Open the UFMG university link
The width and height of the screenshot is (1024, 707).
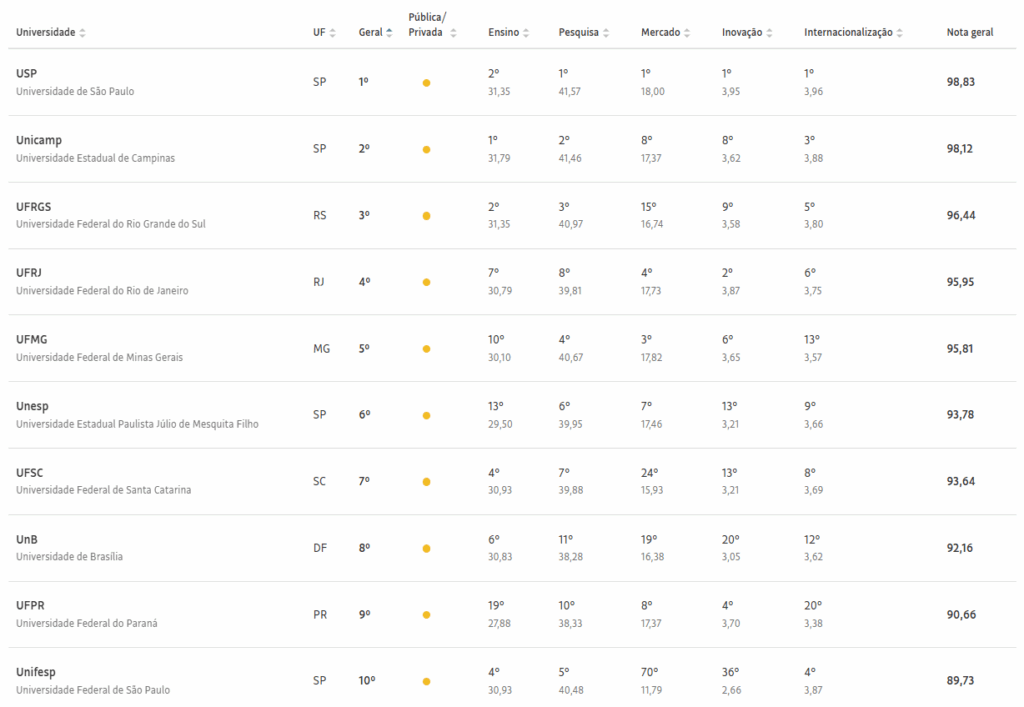pyautogui.click(x=31, y=339)
